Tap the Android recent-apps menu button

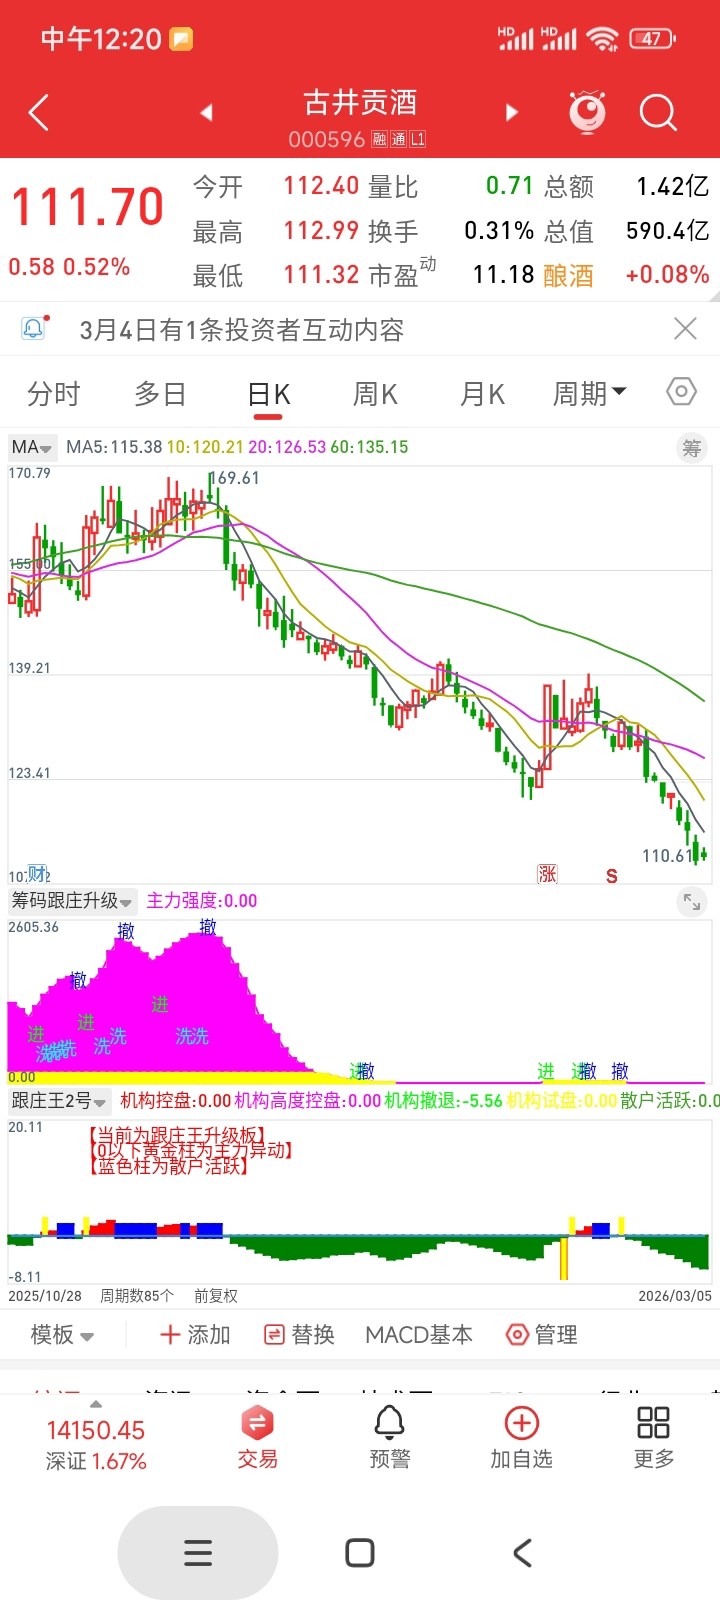tap(198, 1553)
